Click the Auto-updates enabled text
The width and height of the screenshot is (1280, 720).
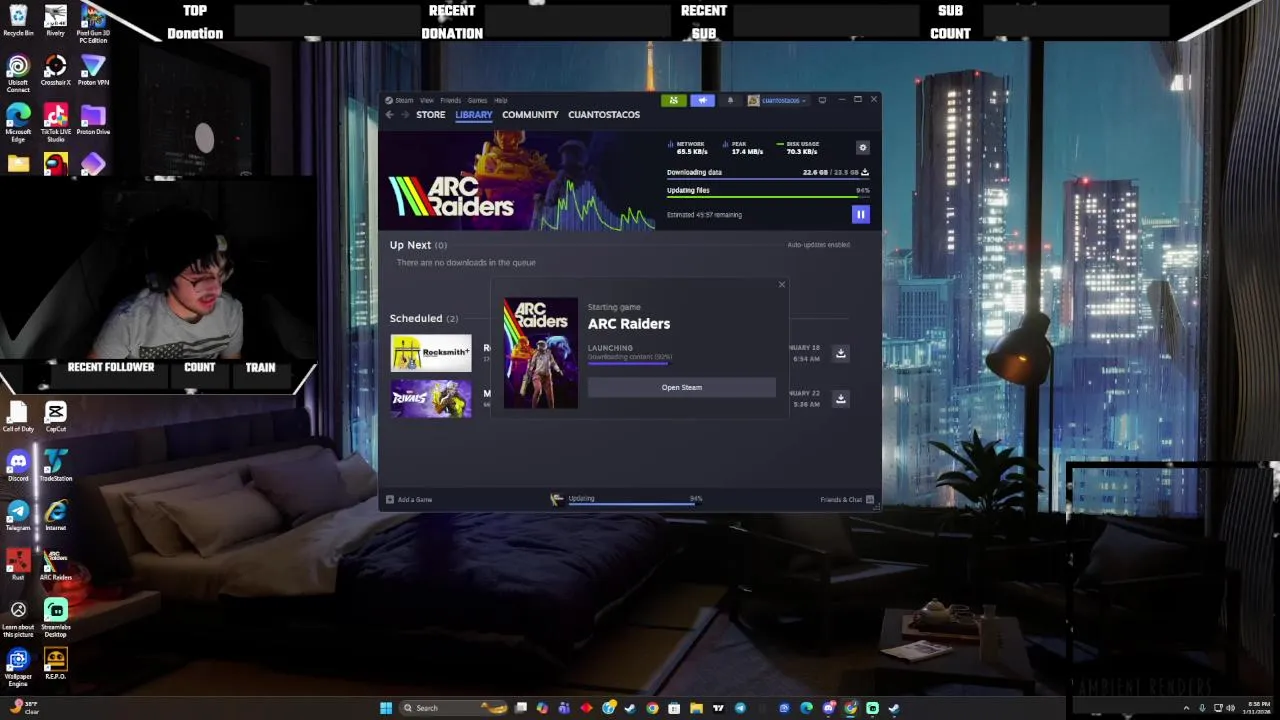[x=818, y=245]
